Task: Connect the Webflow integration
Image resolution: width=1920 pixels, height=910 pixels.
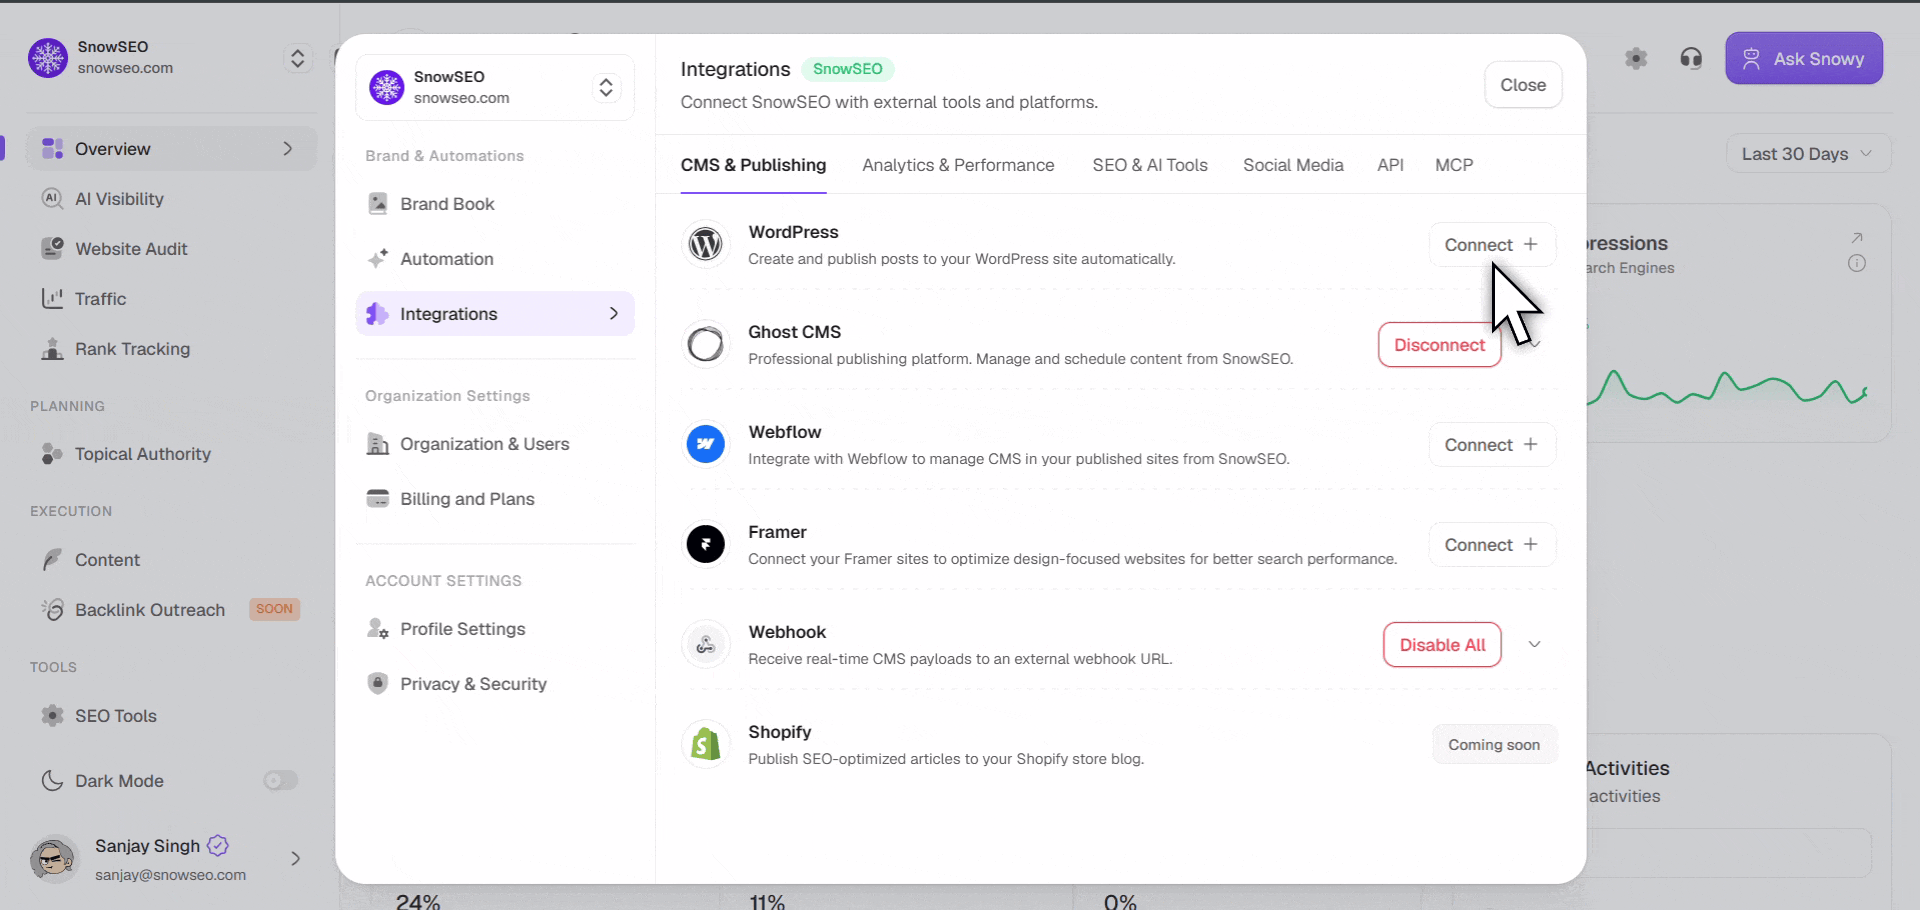Action: click(1492, 445)
